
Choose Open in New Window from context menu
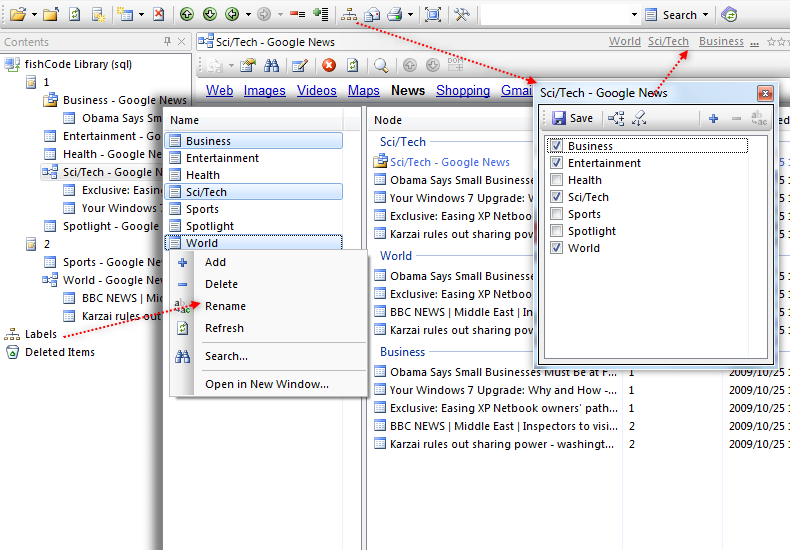268,384
